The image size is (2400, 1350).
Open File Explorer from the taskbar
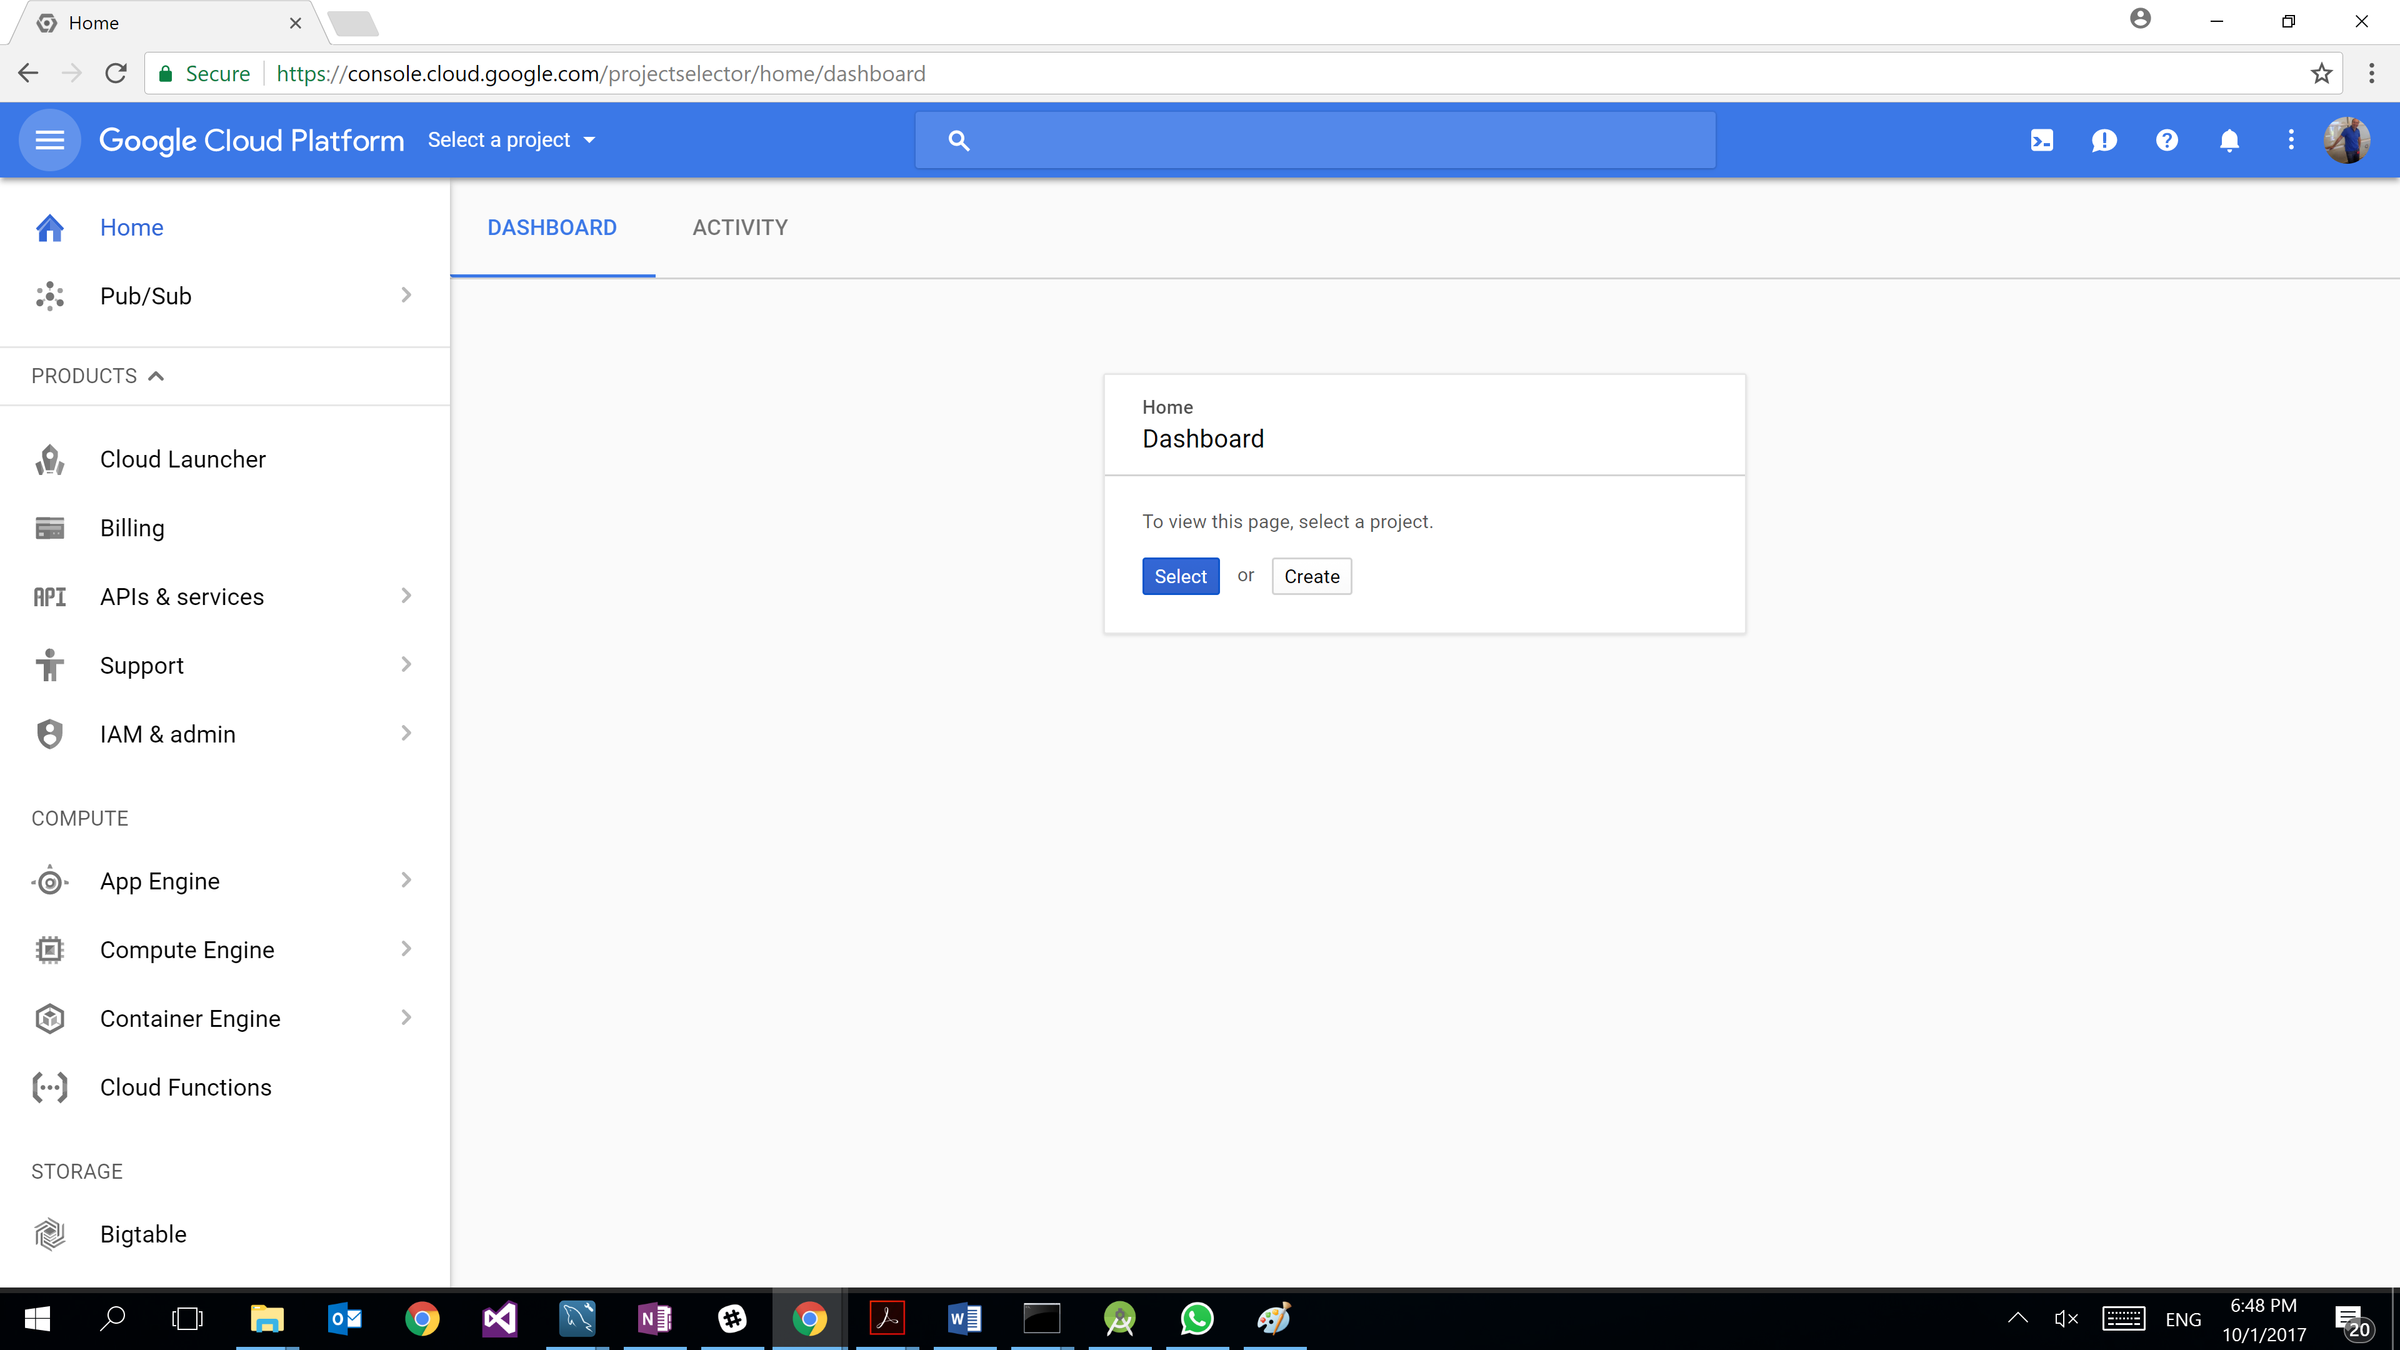[x=267, y=1319]
